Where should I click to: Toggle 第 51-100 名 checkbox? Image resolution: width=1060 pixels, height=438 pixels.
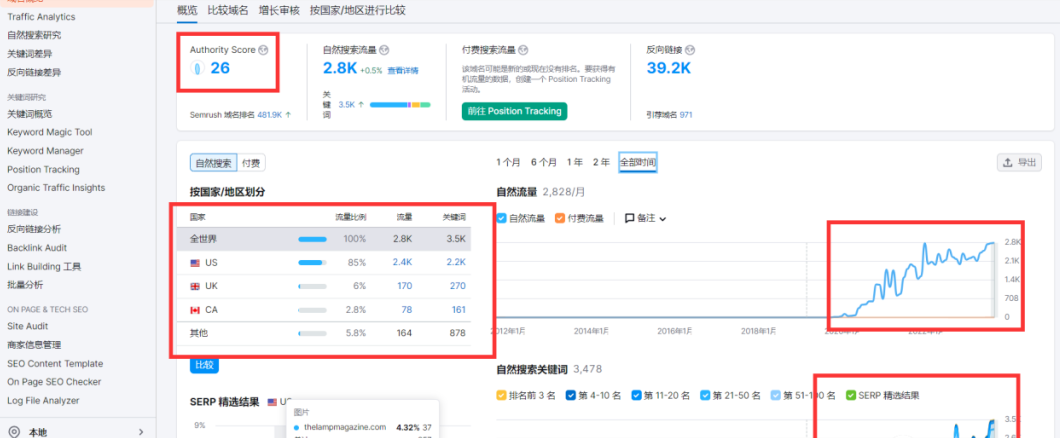tap(776, 395)
